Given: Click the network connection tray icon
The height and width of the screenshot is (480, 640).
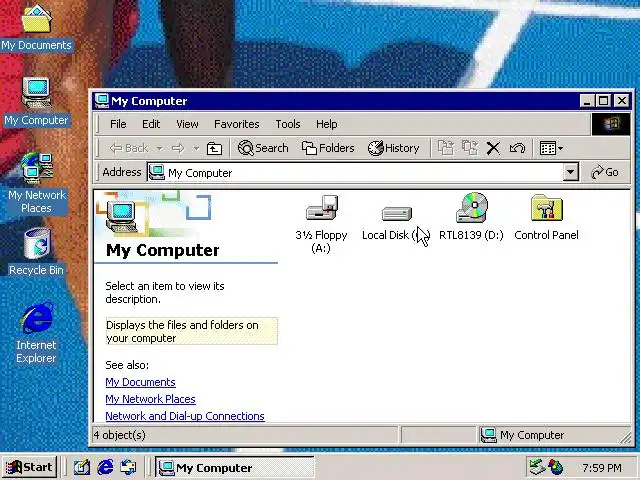Looking at the screenshot, I should click(537, 467).
